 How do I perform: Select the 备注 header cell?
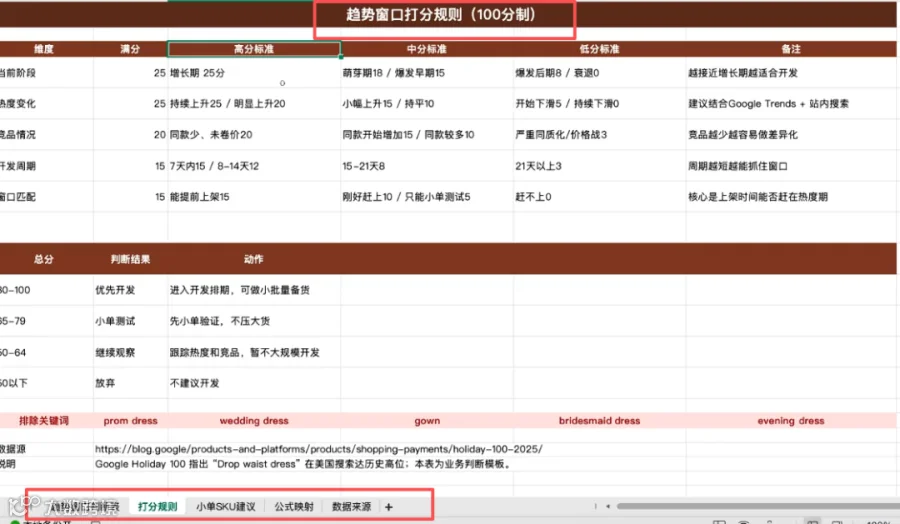click(x=791, y=49)
